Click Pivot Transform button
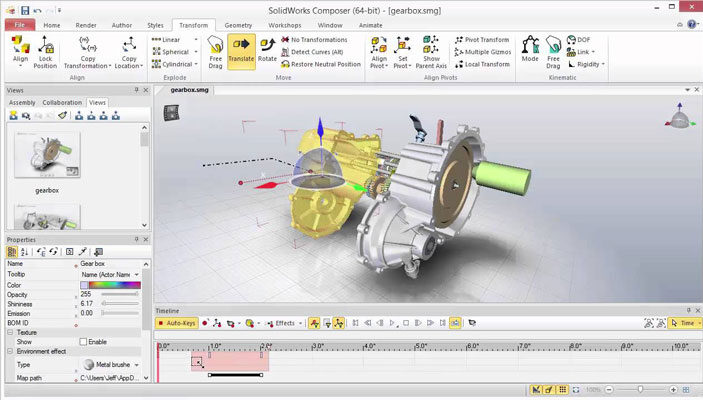Screen dimensions: 703x400 click(x=482, y=39)
